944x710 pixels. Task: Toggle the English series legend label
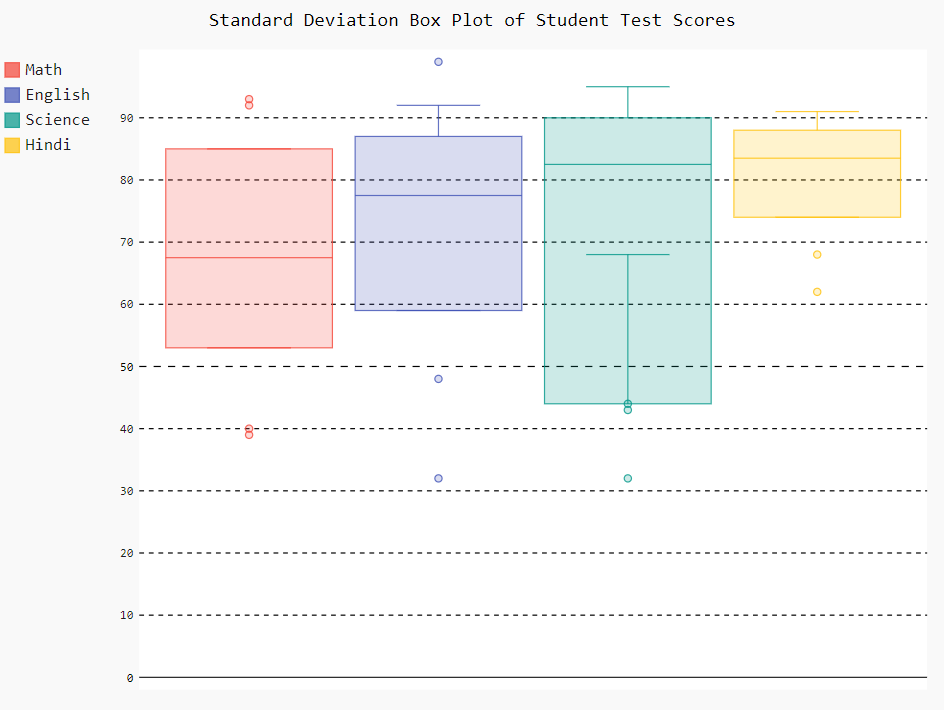pos(57,95)
